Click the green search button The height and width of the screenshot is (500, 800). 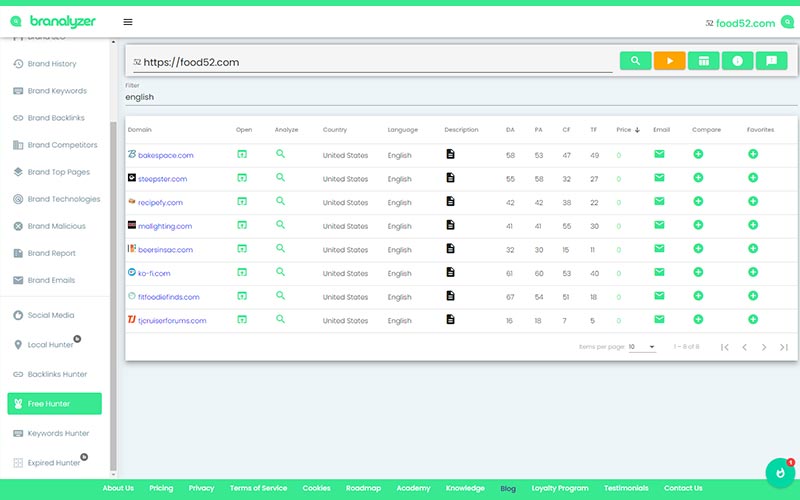pos(635,61)
